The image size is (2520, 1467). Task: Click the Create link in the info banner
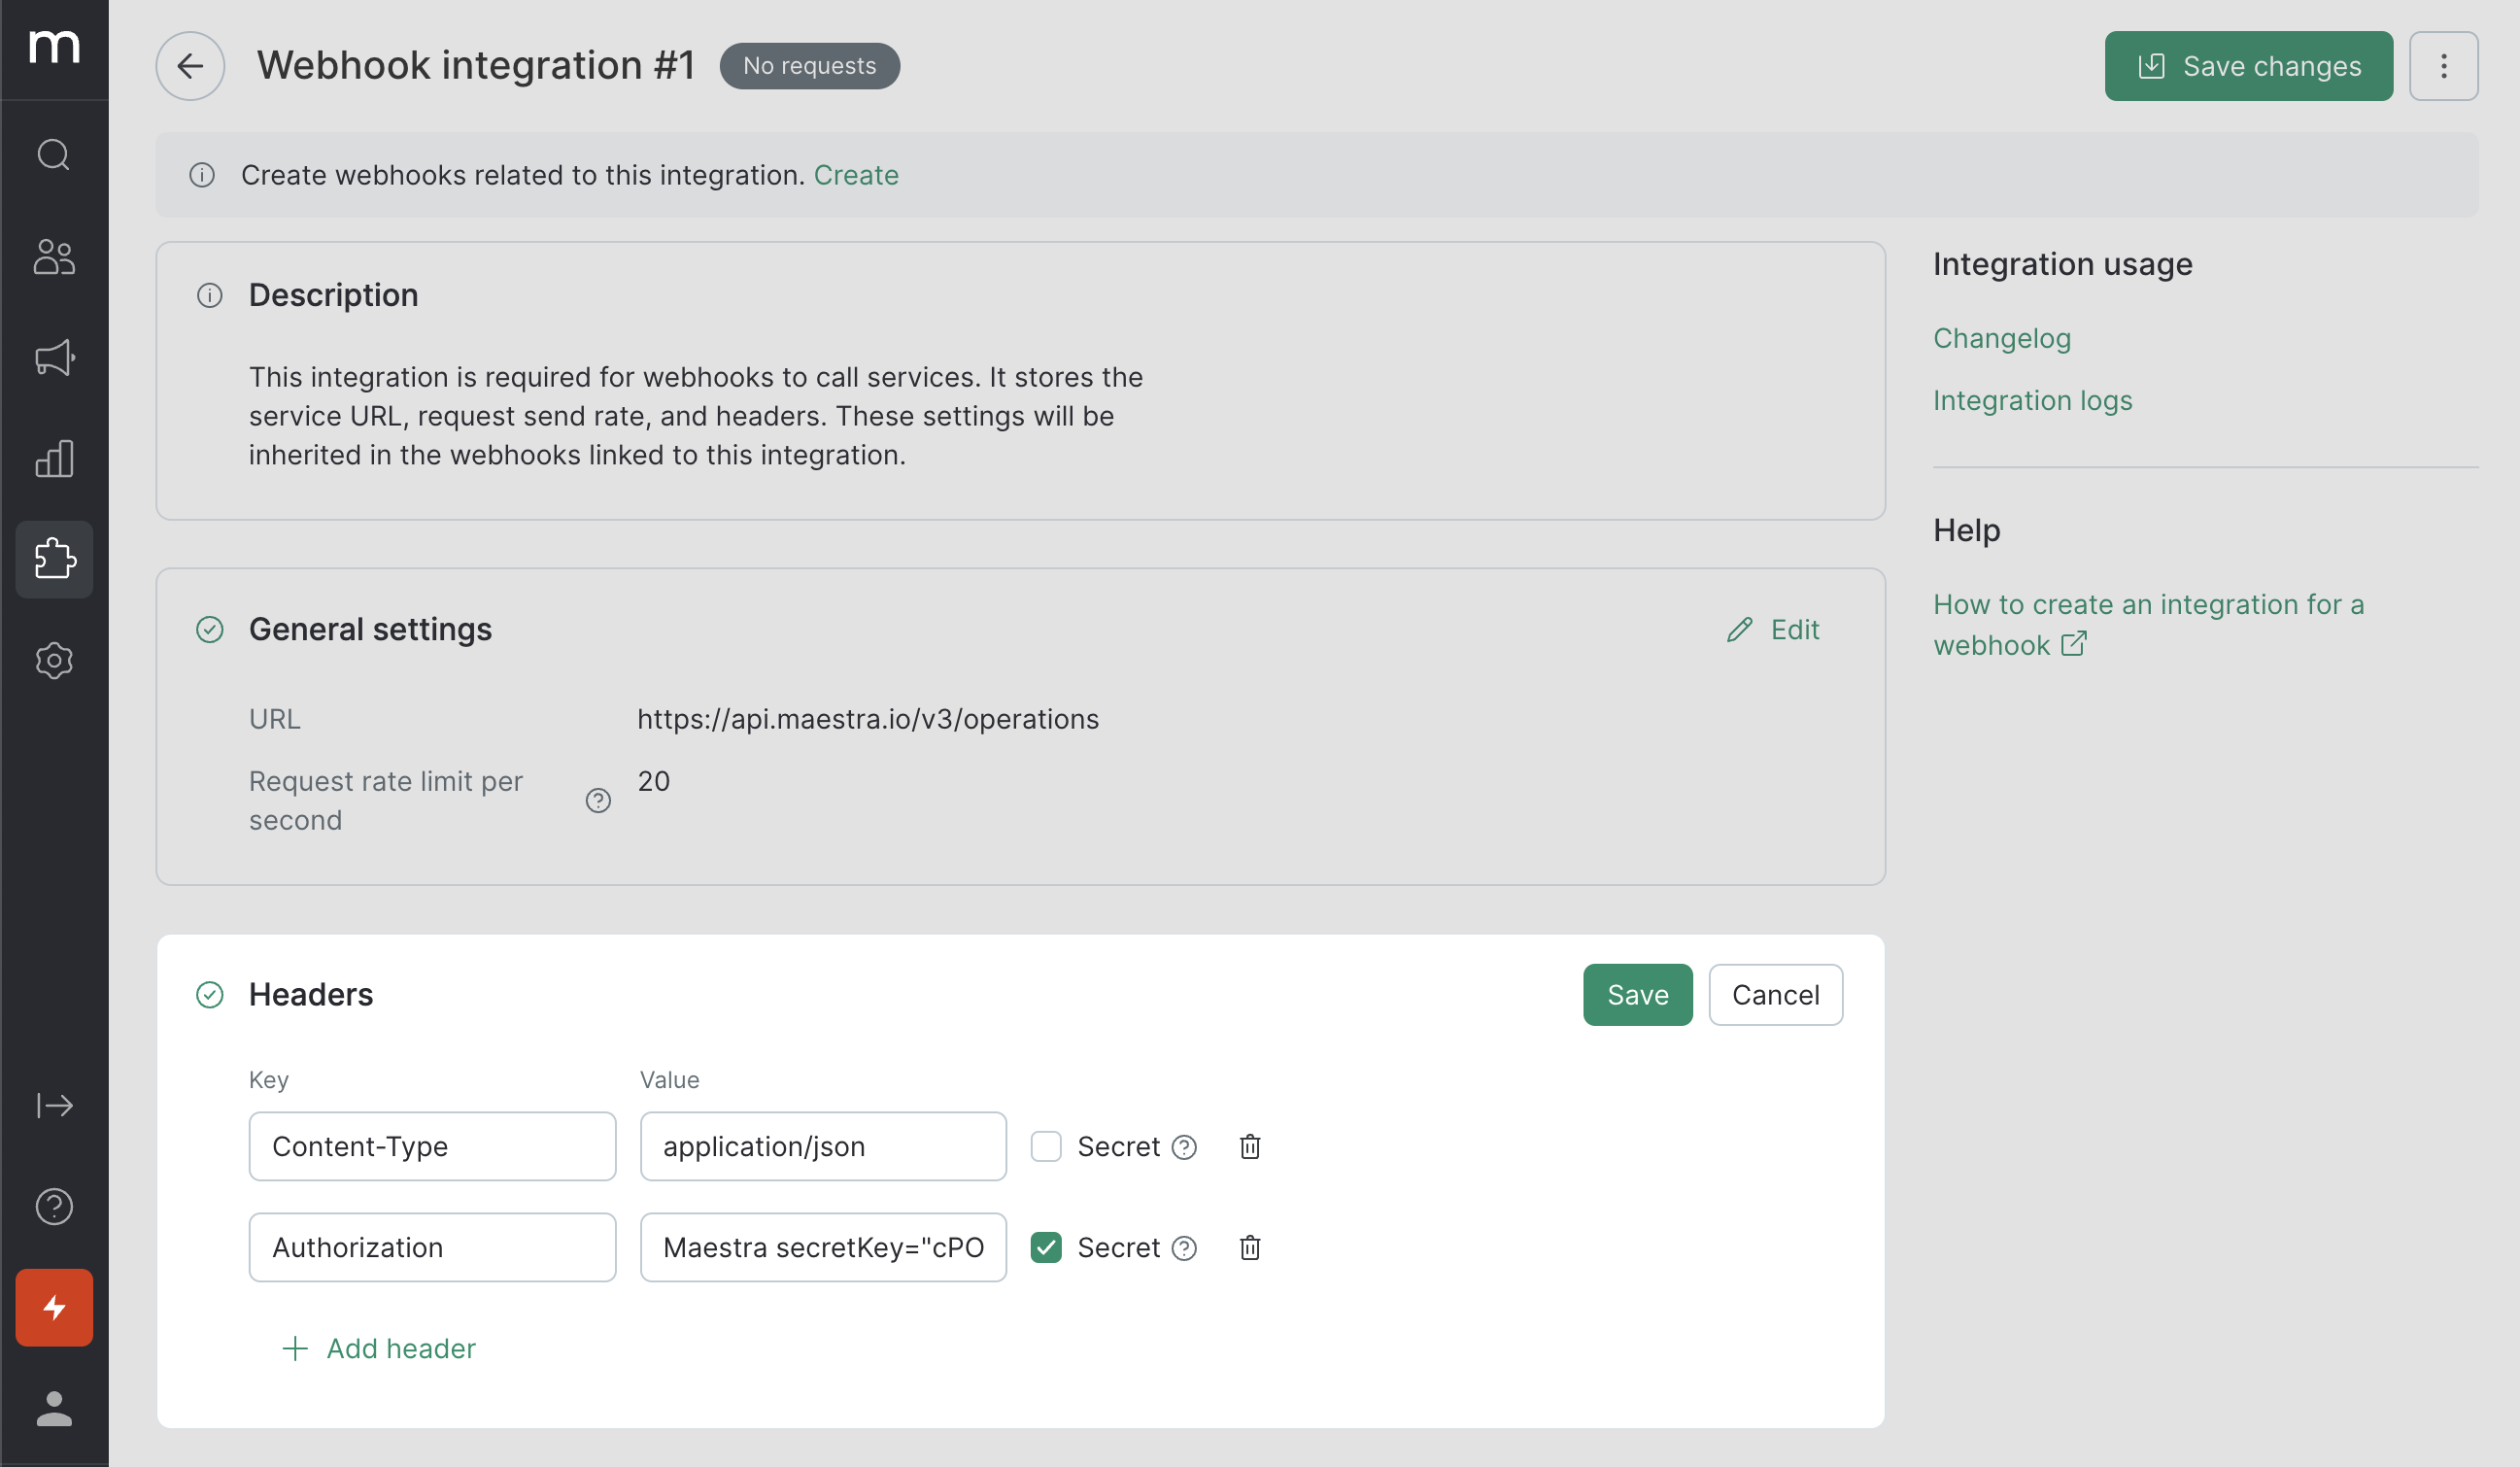pyautogui.click(x=856, y=175)
